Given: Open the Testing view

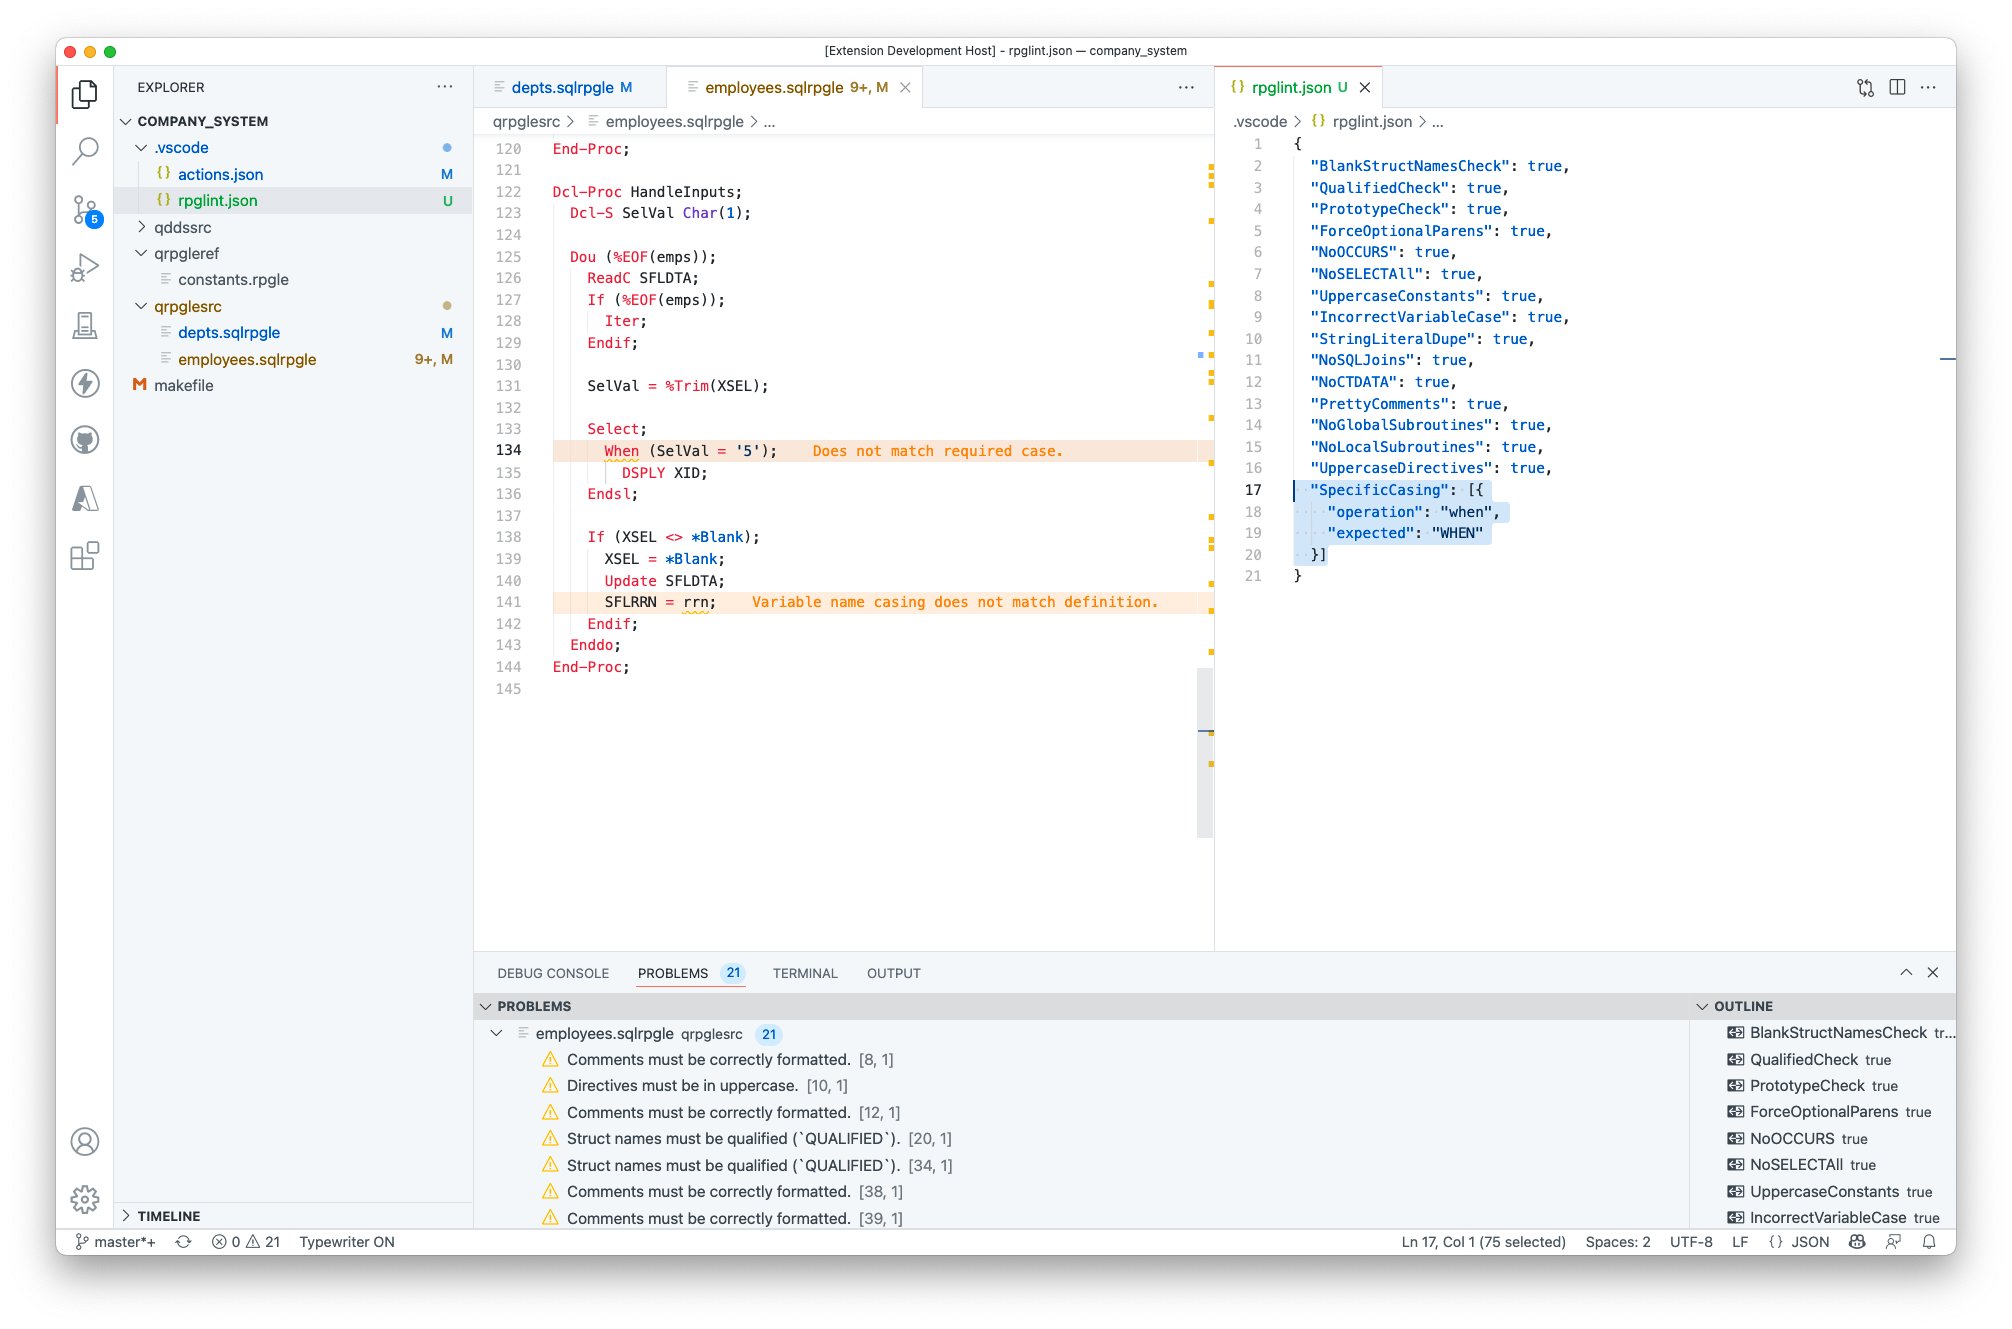Looking at the screenshot, I should 85,325.
